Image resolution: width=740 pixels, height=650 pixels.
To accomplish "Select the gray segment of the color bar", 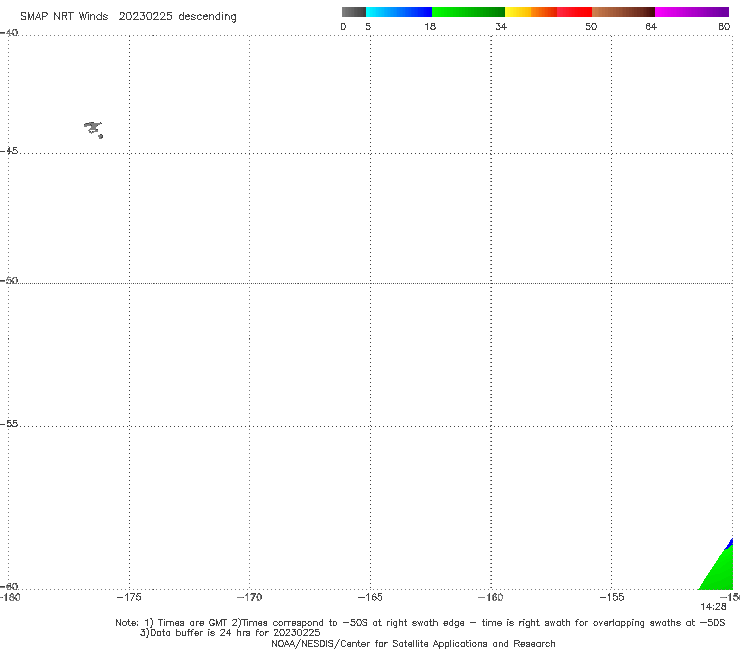I will pyautogui.click(x=353, y=12).
